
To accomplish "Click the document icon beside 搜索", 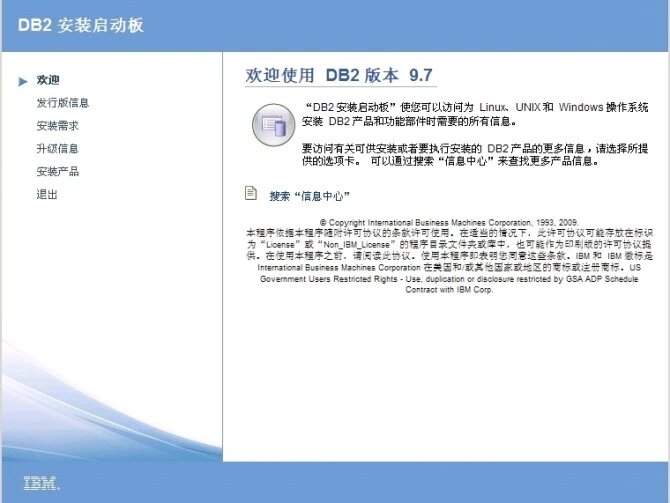I will [251, 193].
